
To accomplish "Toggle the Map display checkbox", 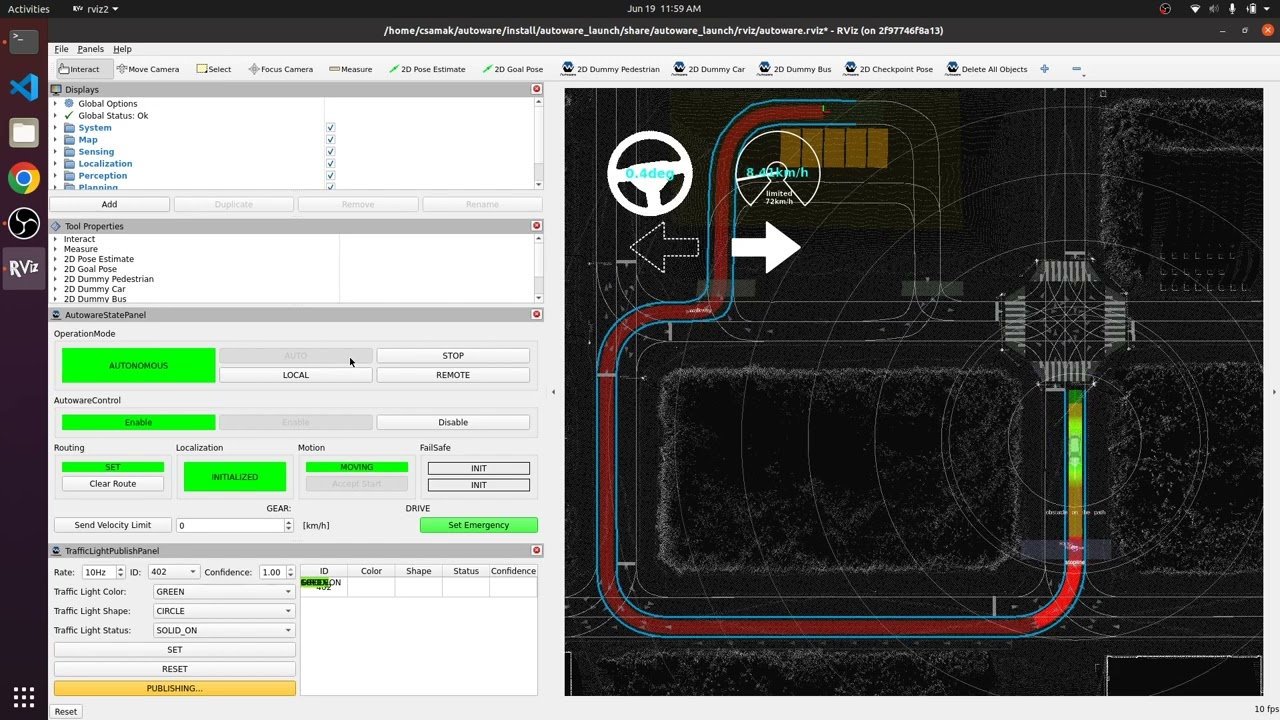I will (x=330, y=140).
